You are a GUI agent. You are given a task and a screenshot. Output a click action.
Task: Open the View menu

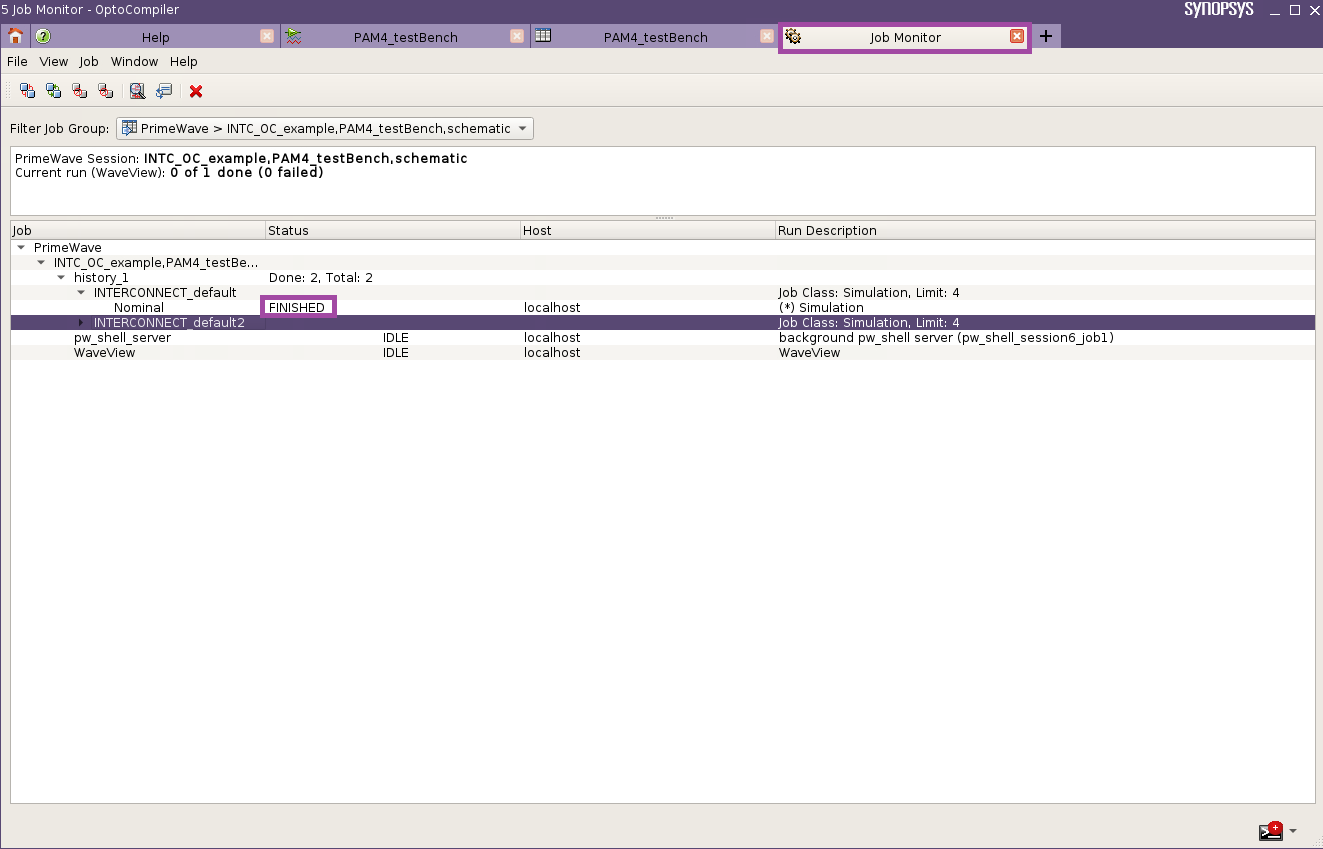point(54,61)
